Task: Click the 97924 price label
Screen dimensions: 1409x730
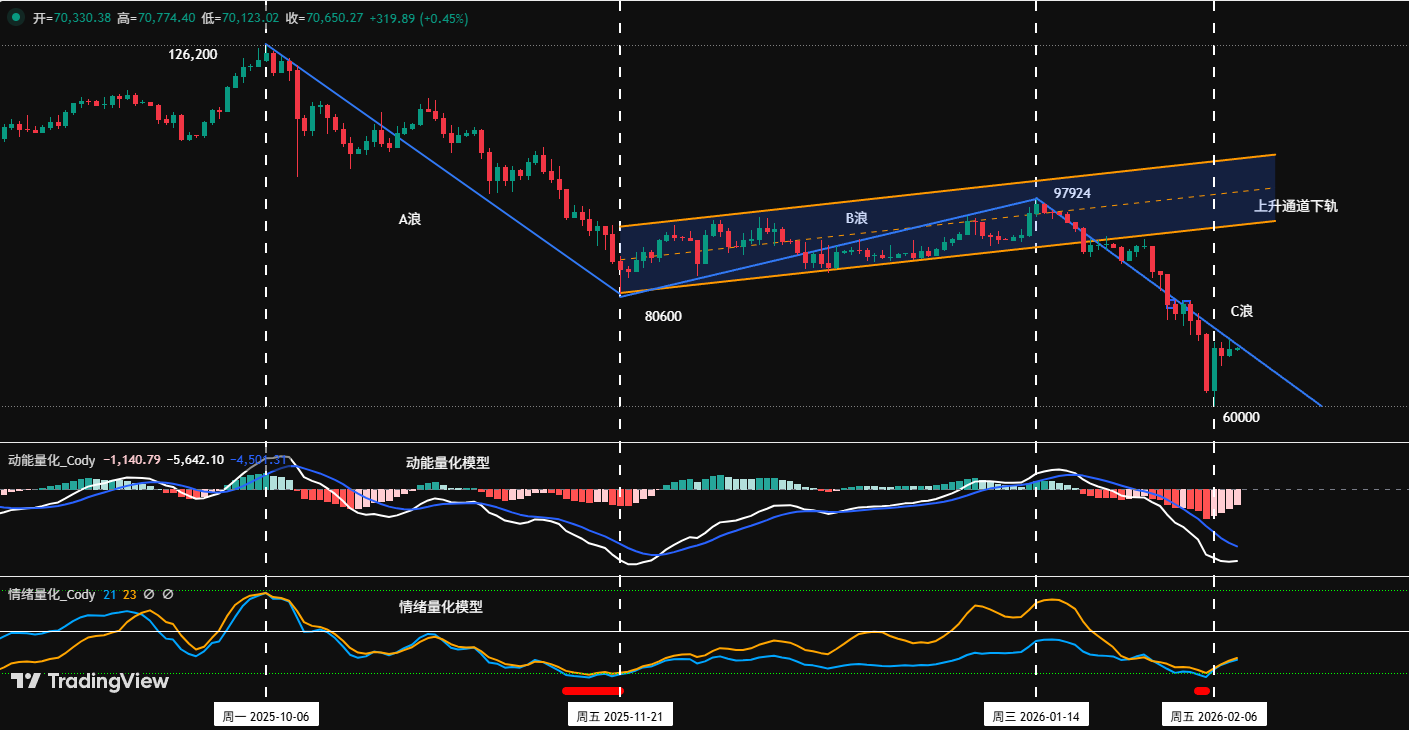Action: (x=1072, y=192)
